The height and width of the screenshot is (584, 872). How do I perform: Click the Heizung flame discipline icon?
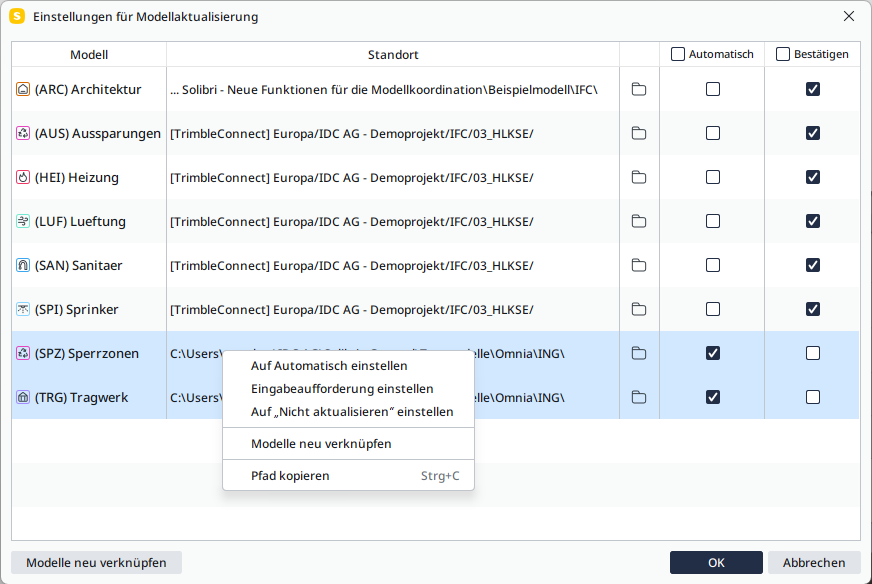pyautogui.click(x=23, y=177)
